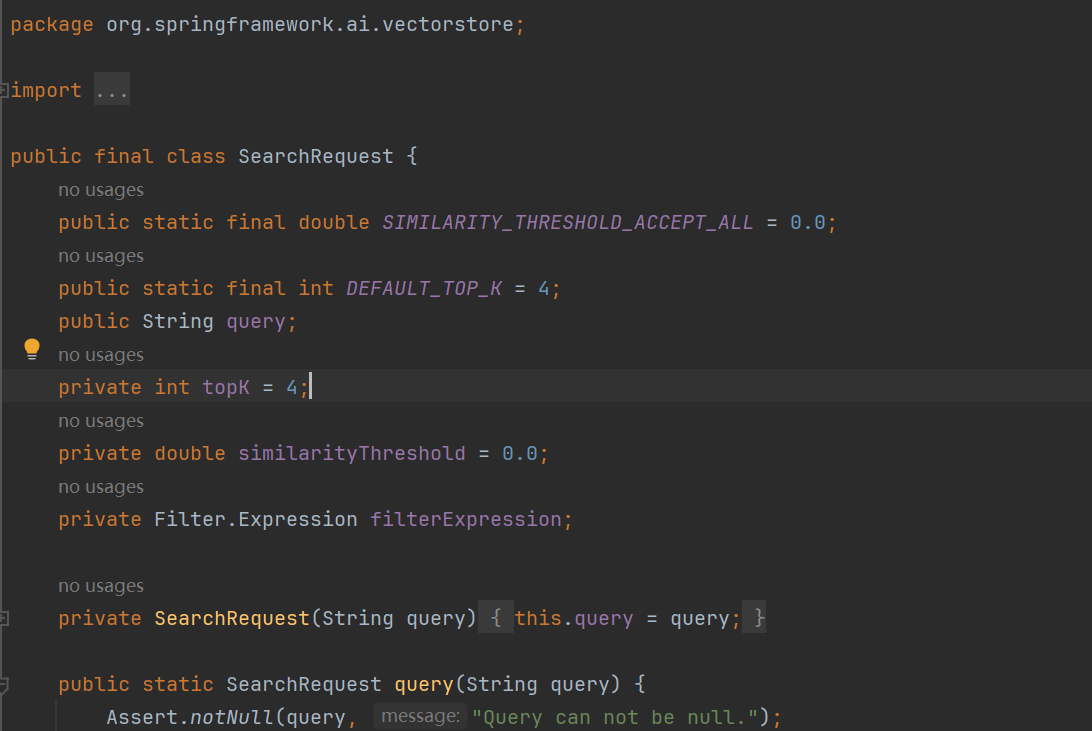This screenshot has width=1092, height=731.
Task: Click "no usages" above filterExpression field
Action: coord(100,486)
